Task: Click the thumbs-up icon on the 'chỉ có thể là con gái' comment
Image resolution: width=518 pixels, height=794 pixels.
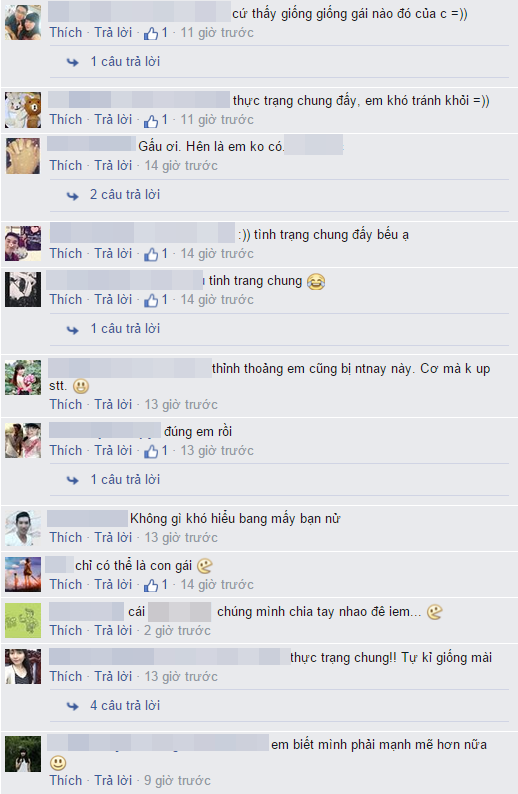Action: [151, 586]
